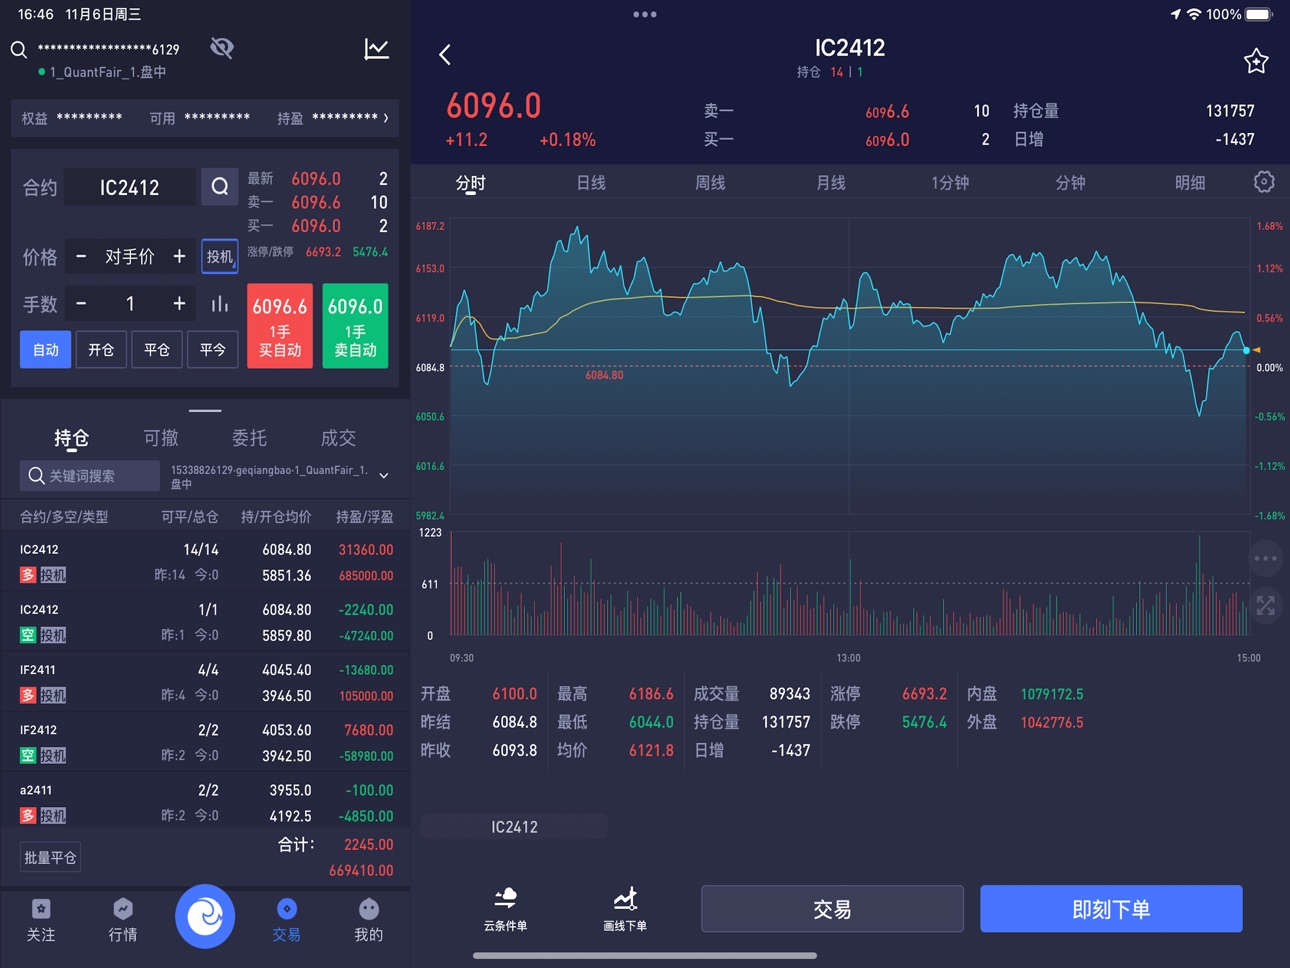Click the IC2412 chip below quote data

click(514, 827)
